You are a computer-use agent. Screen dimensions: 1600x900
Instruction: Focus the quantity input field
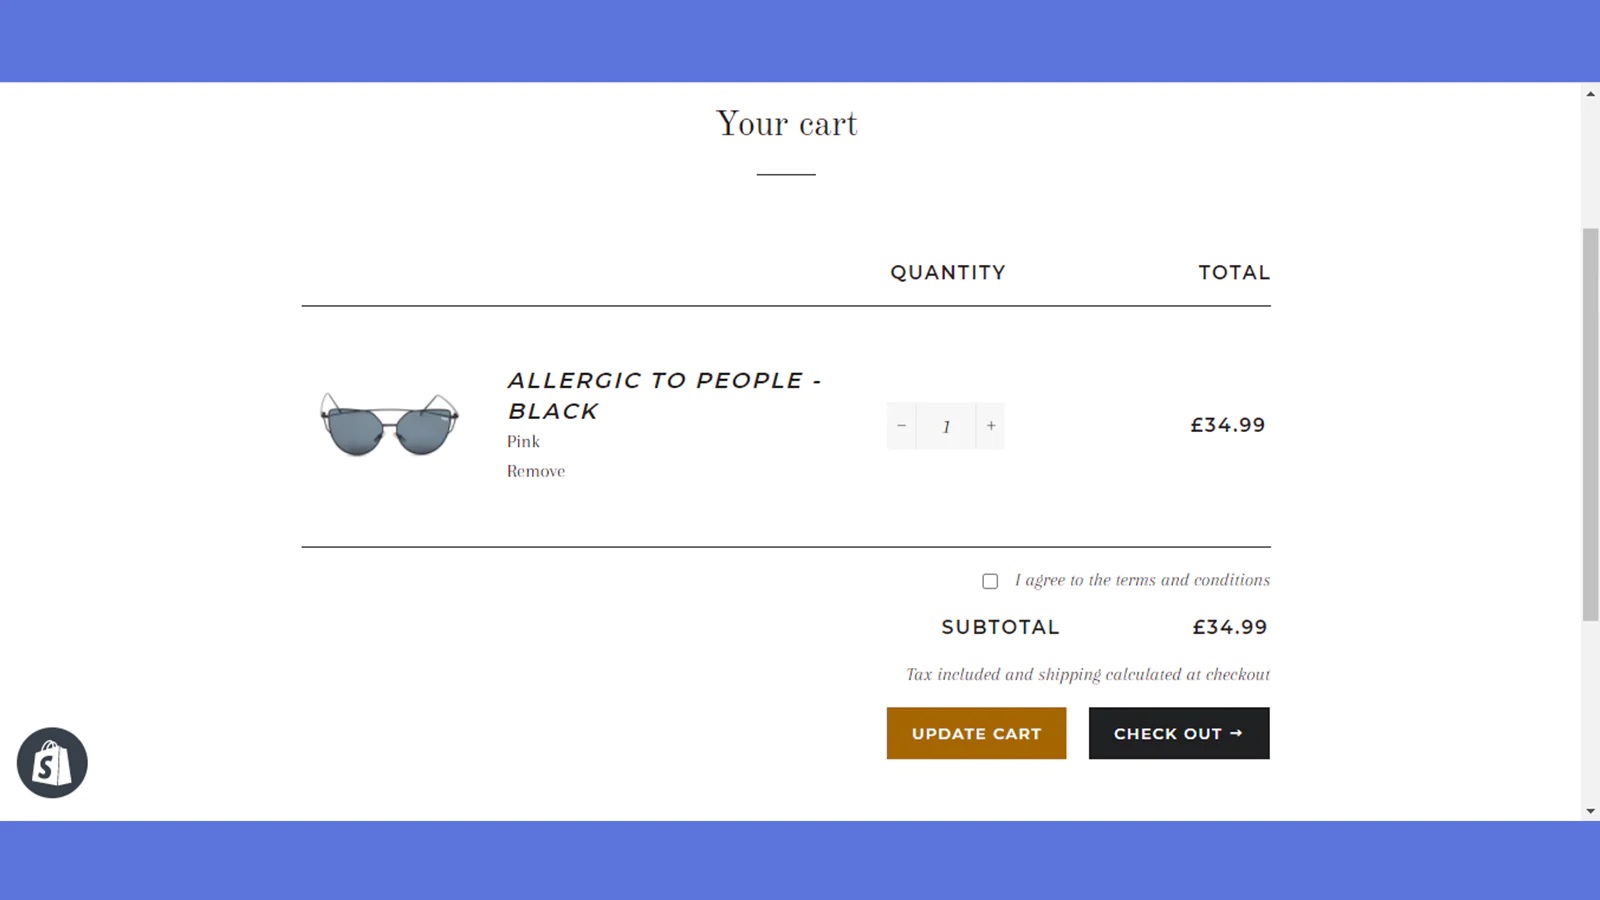point(946,427)
